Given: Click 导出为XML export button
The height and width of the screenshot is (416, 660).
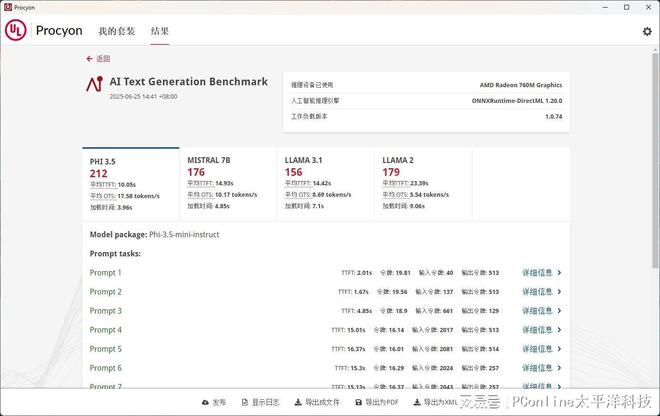Looking at the screenshot, I should [x=436, y=403].
